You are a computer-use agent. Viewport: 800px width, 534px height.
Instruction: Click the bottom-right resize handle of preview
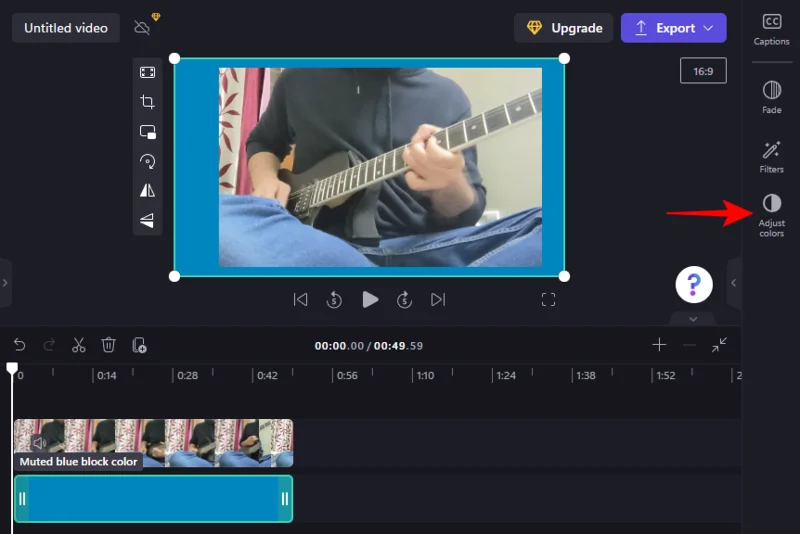pos(564,276)
